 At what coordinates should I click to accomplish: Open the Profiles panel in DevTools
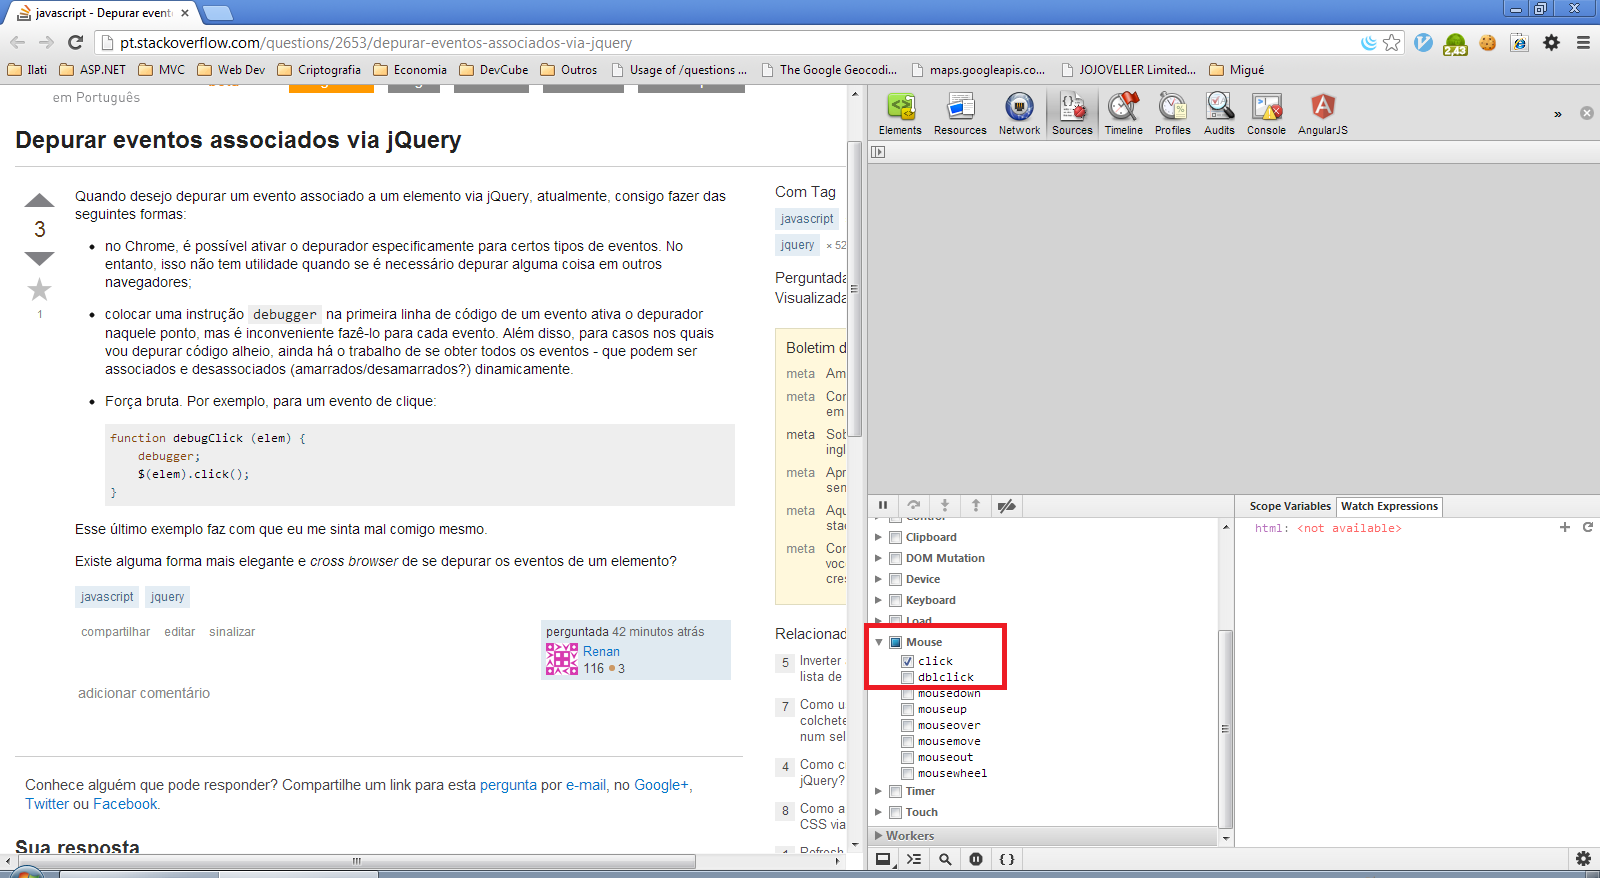click(1172, 114)
